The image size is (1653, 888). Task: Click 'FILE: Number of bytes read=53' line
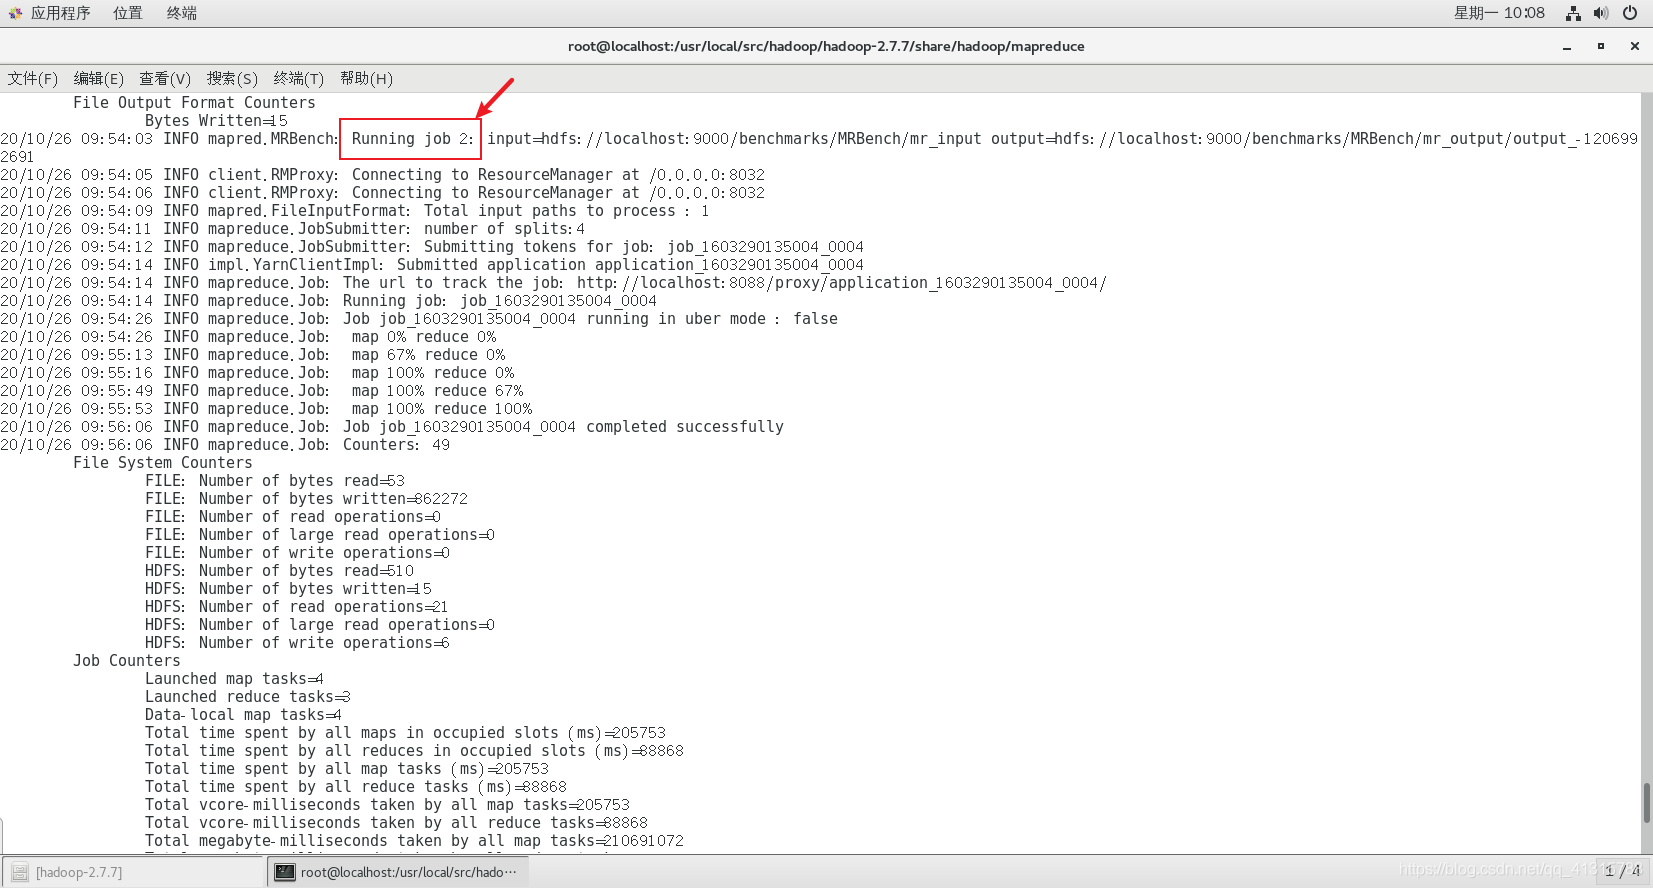[x=275, y=481]
